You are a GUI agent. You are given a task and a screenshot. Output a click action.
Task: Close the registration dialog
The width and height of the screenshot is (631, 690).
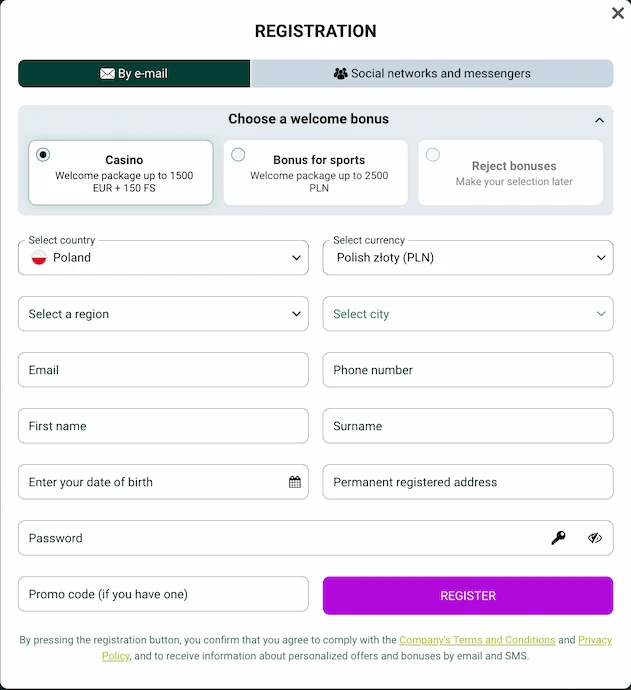click(618, 13)
